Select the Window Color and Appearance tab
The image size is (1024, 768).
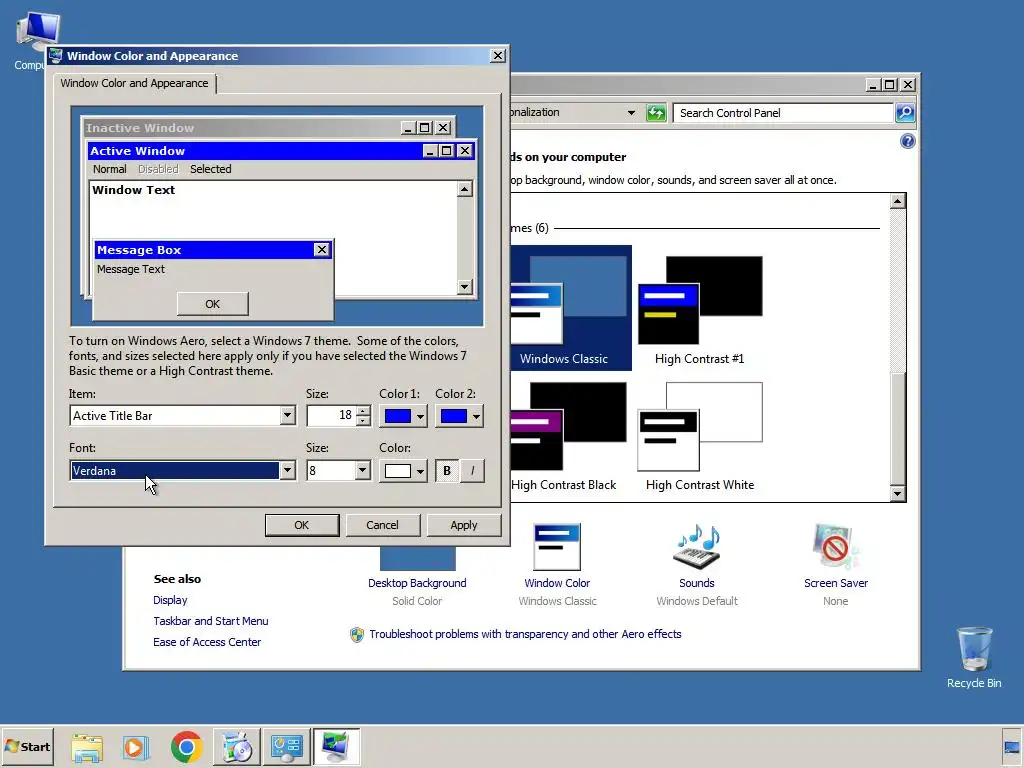(135, 83)
